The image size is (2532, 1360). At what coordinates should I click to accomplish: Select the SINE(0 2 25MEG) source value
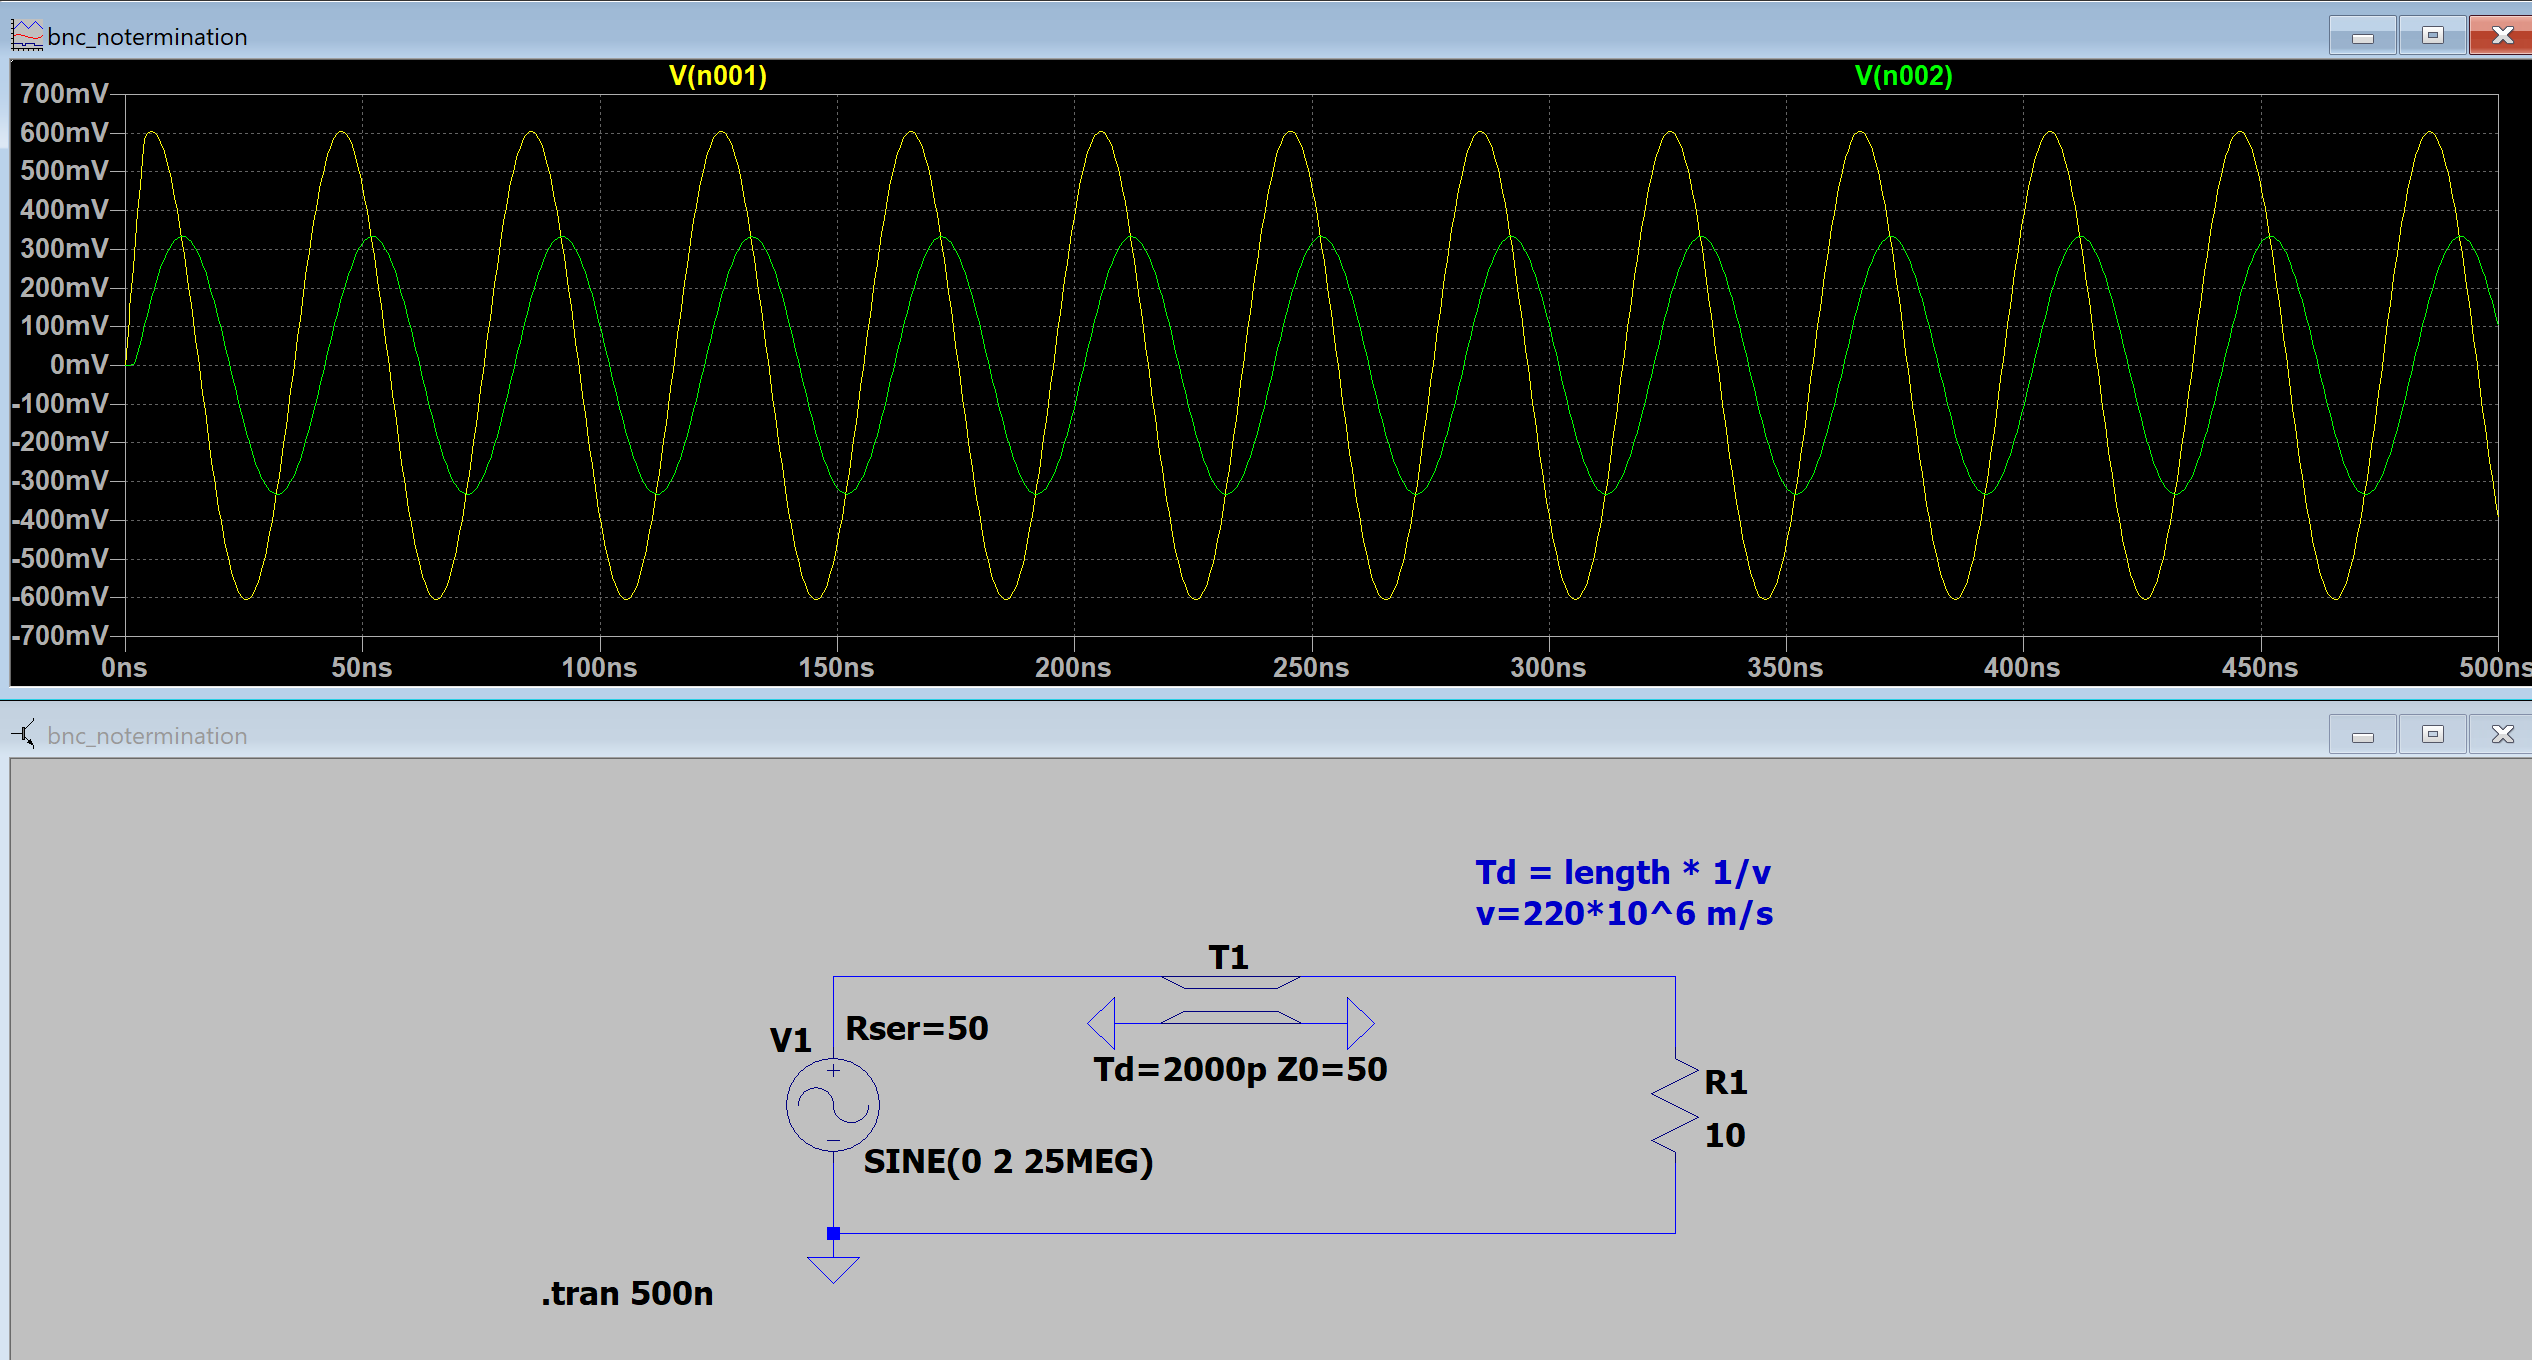click(1008, 1161)
